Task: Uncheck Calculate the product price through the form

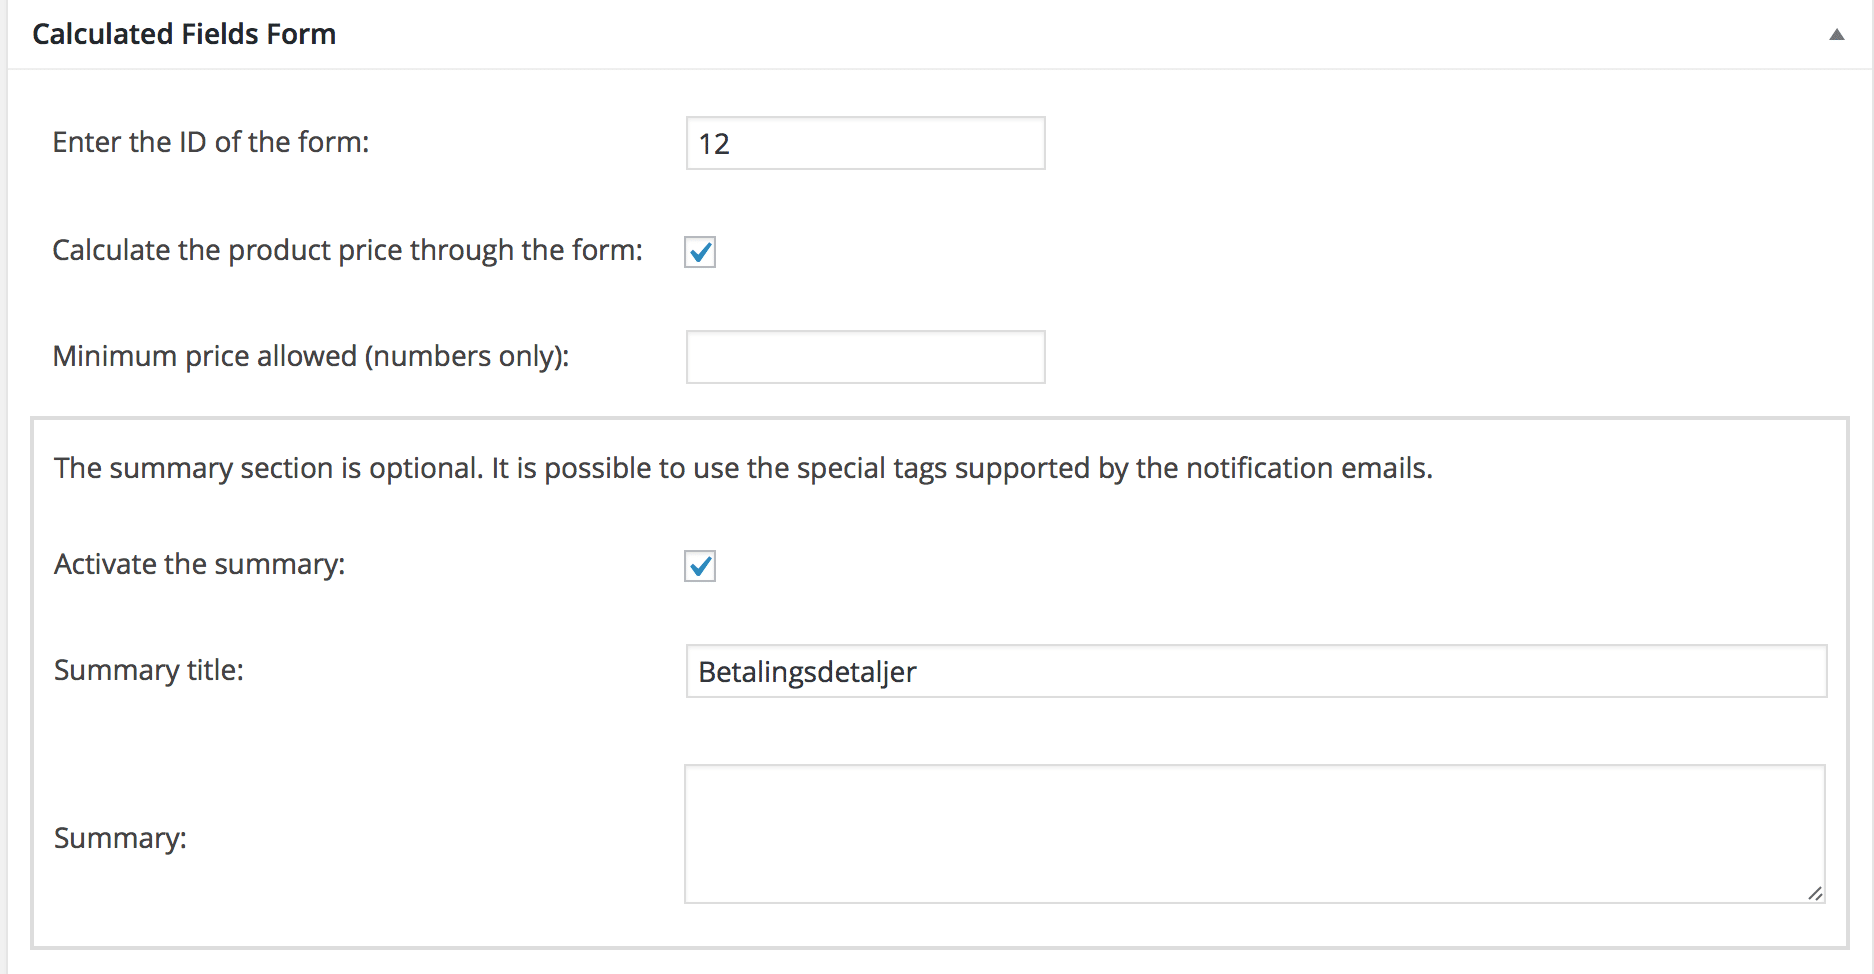Action: [700, 252]
